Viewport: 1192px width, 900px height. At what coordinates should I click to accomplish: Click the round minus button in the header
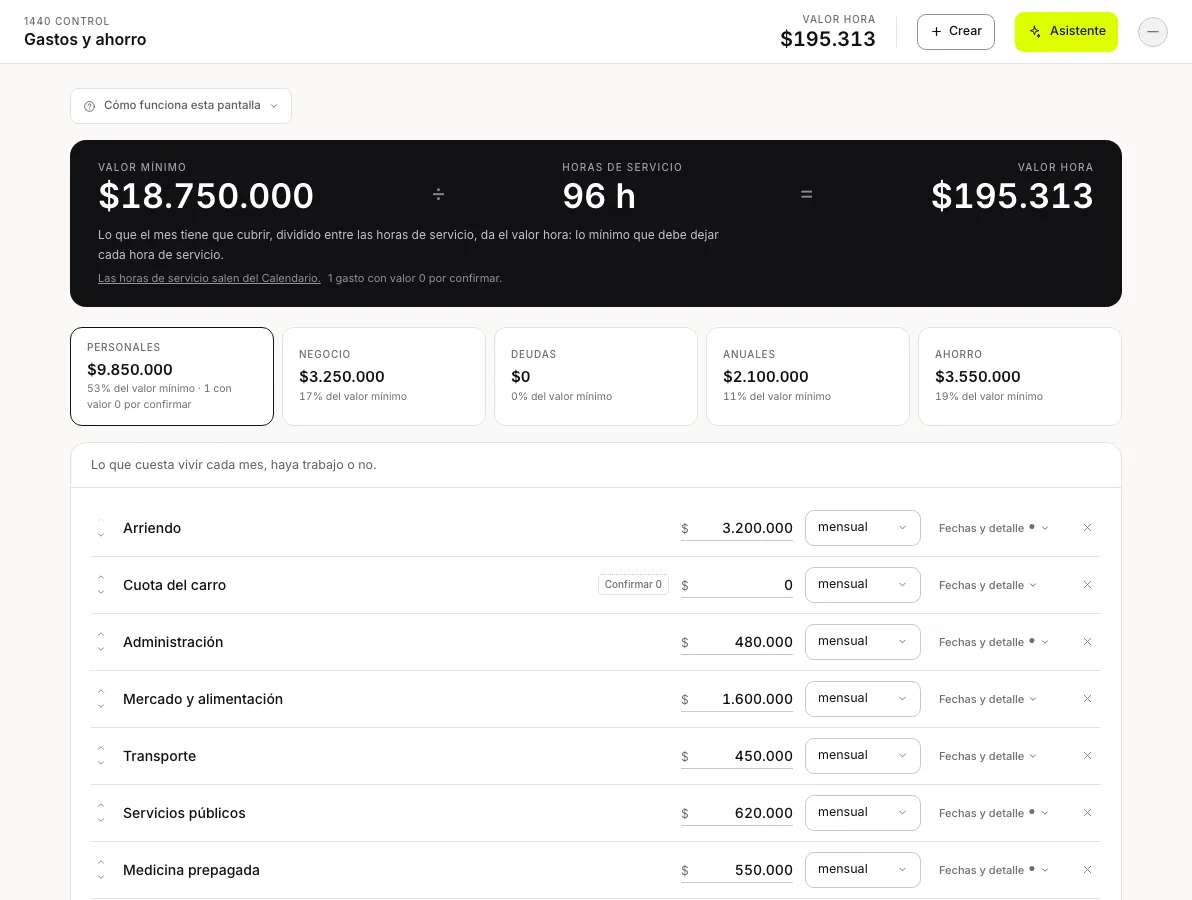point(1152,31)
